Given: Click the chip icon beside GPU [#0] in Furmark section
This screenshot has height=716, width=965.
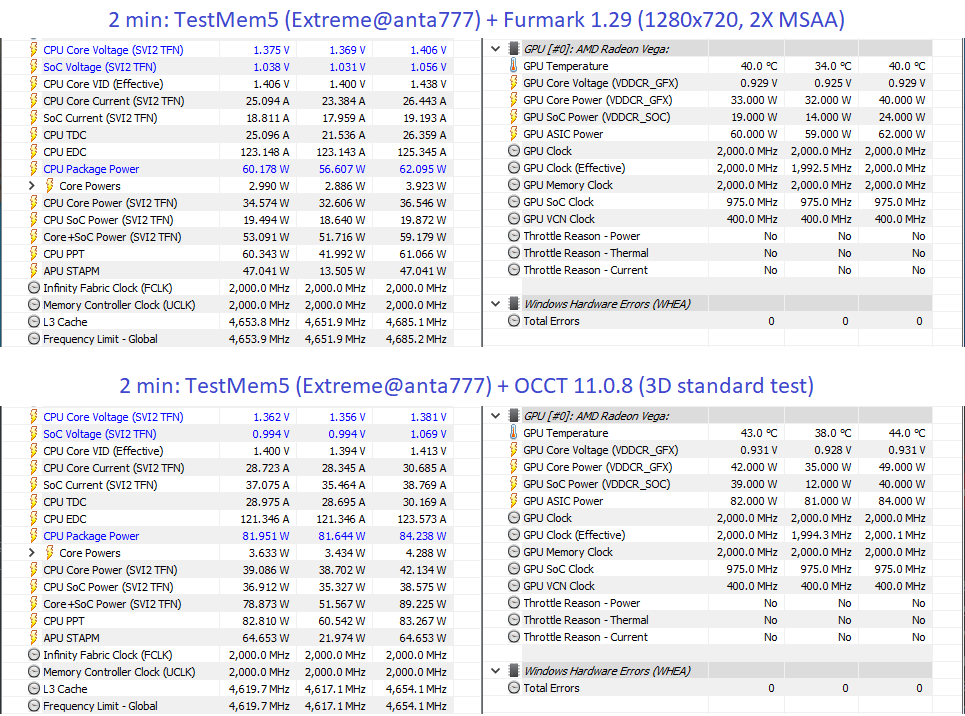Looking at the screenshot, I should click(x=514, y=49).
